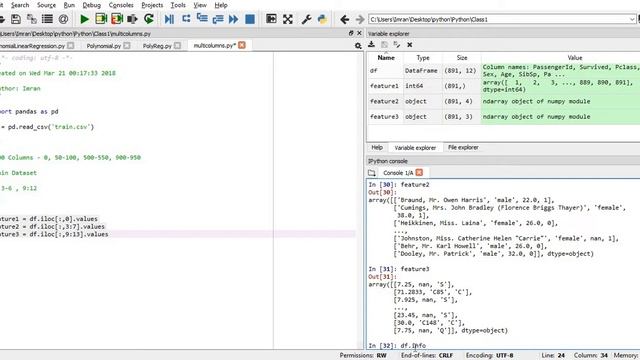Open the code cell list icon

[x=47, y=19]
